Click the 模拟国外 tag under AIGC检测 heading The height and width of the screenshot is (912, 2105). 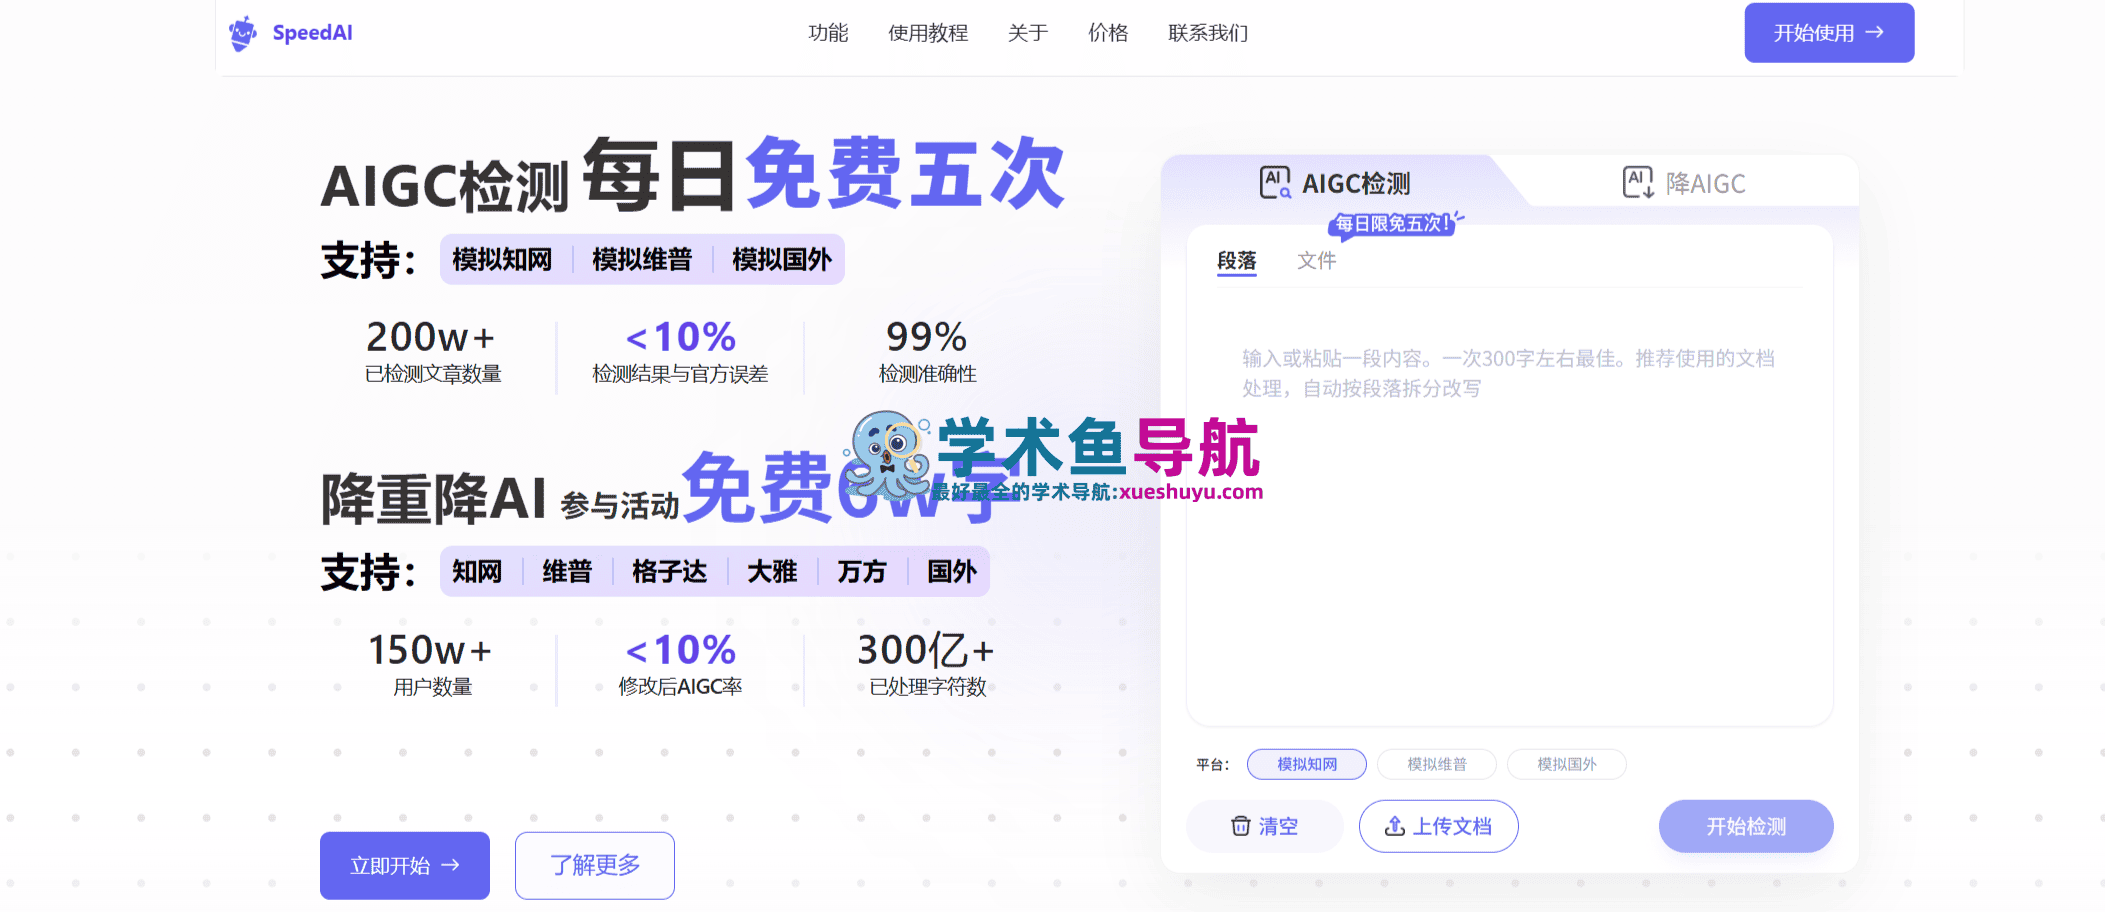pyautogui.click(x=782, y=260)
